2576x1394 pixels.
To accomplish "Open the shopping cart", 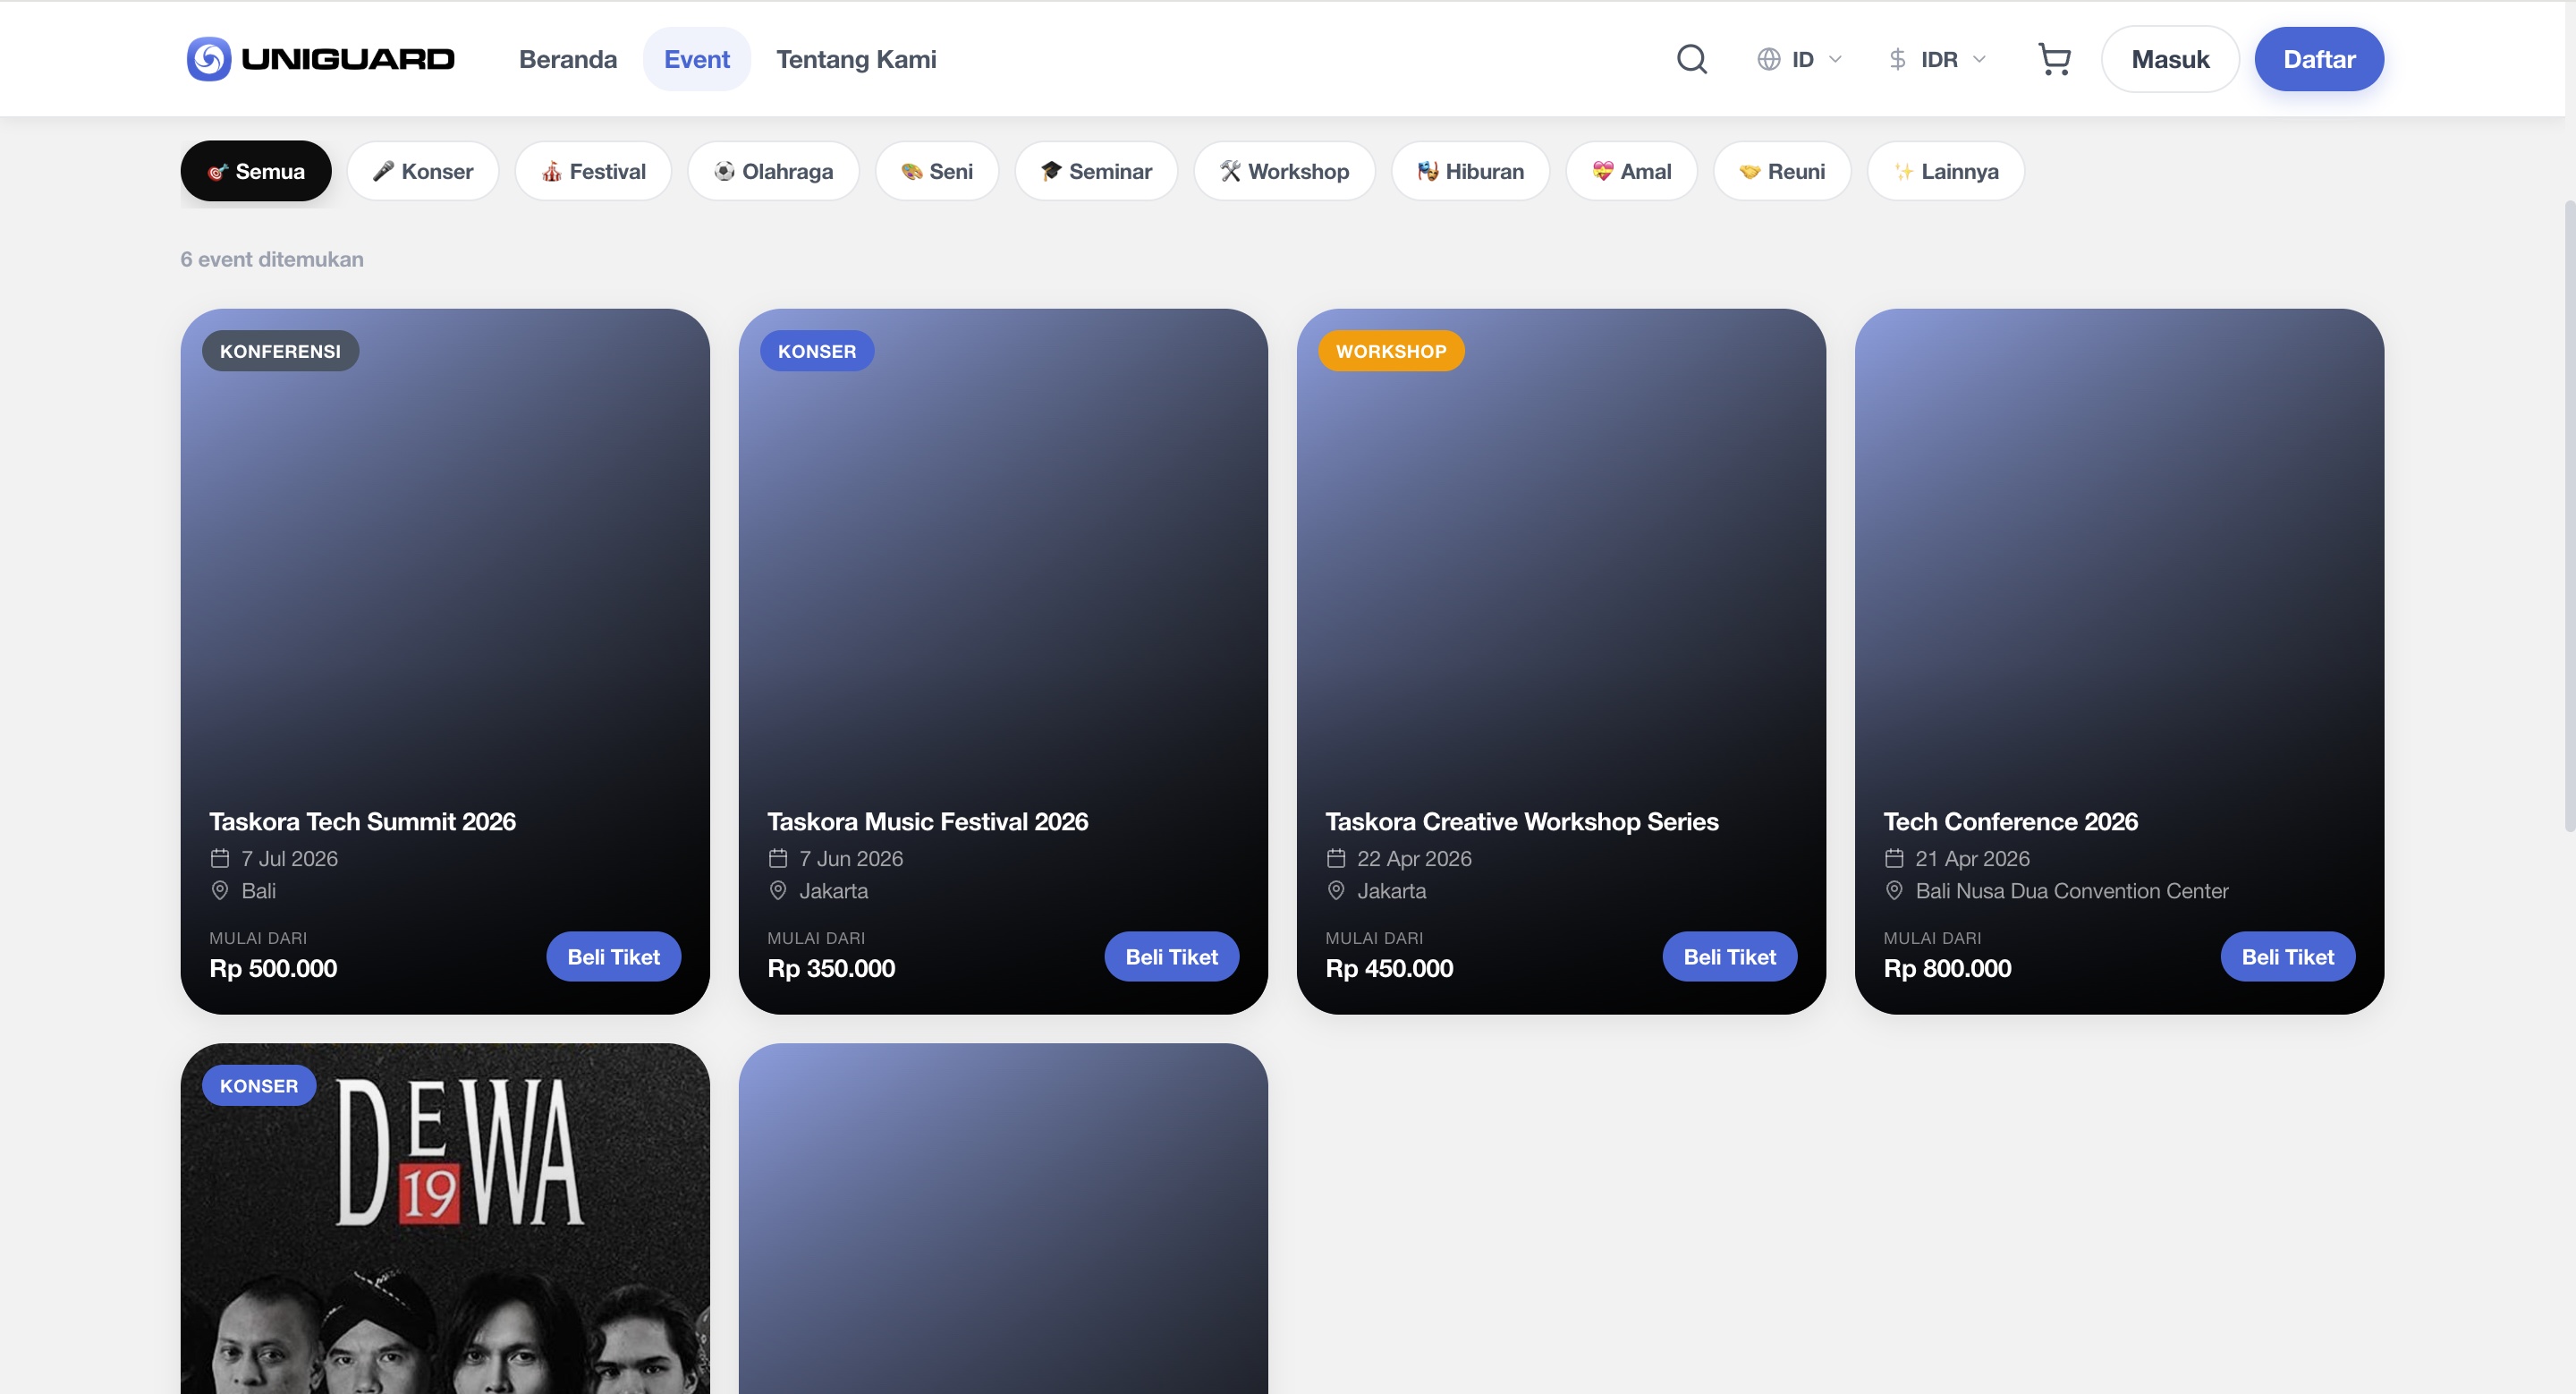I will [x=2055, y=58].
